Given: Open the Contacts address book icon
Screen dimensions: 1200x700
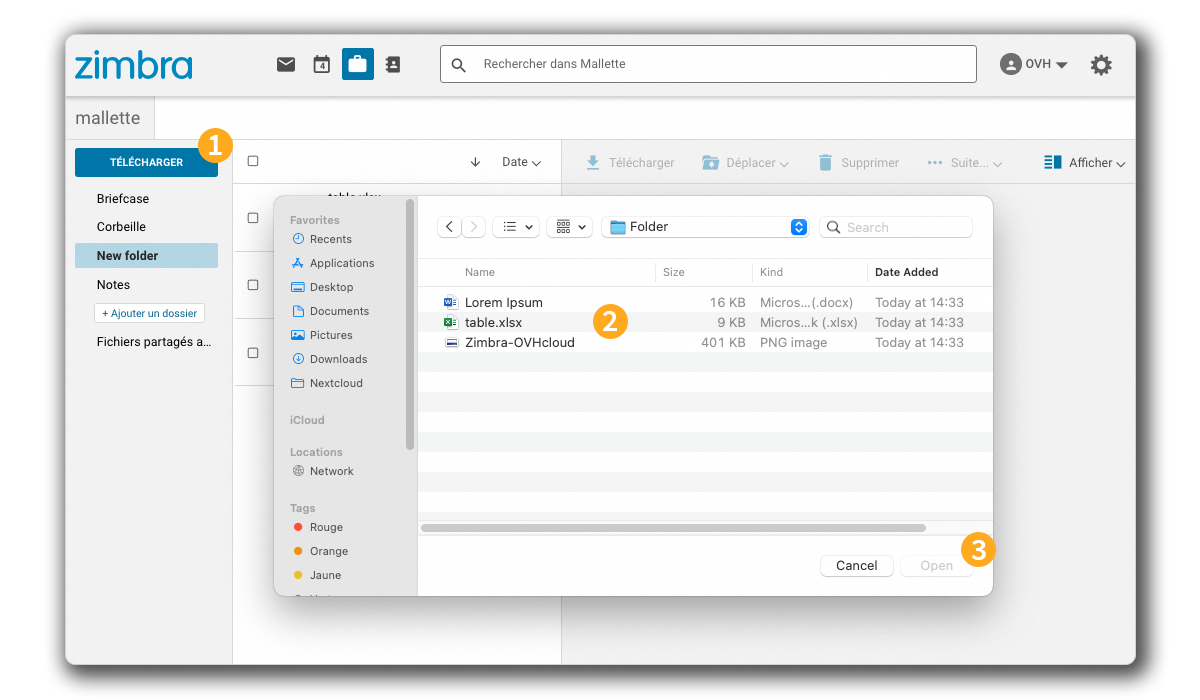Looking at the screenshot, I should (392, 63).
